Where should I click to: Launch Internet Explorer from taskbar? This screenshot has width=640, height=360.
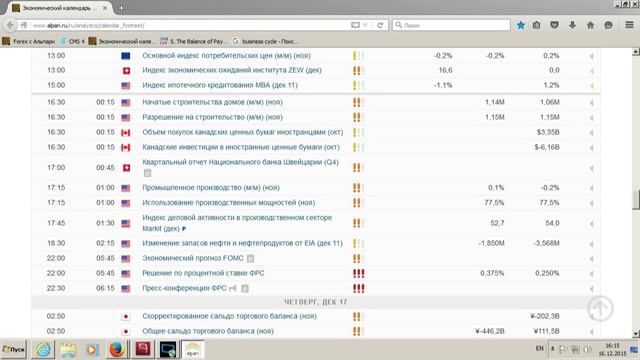[x=43, y=349]
